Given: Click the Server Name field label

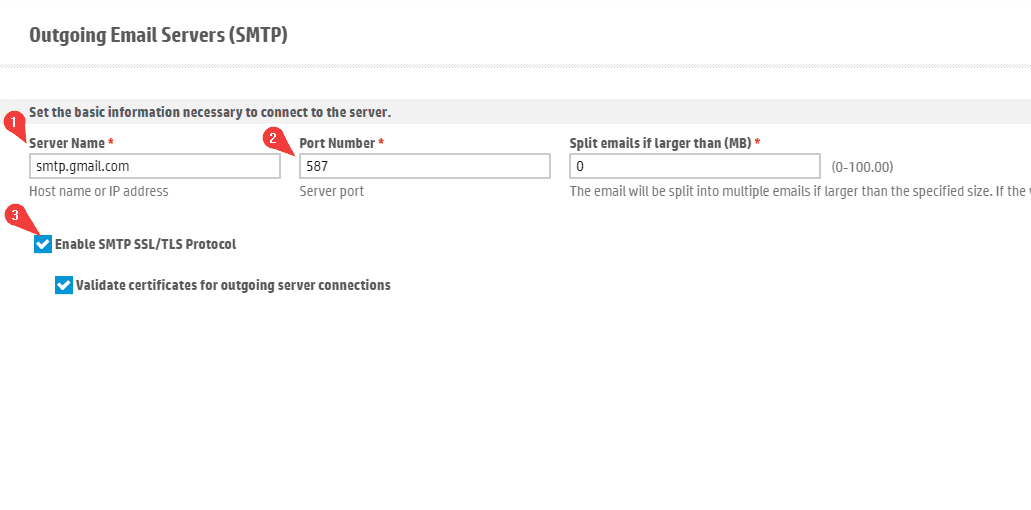Looking at the screenshot, I should pos(67,143).
